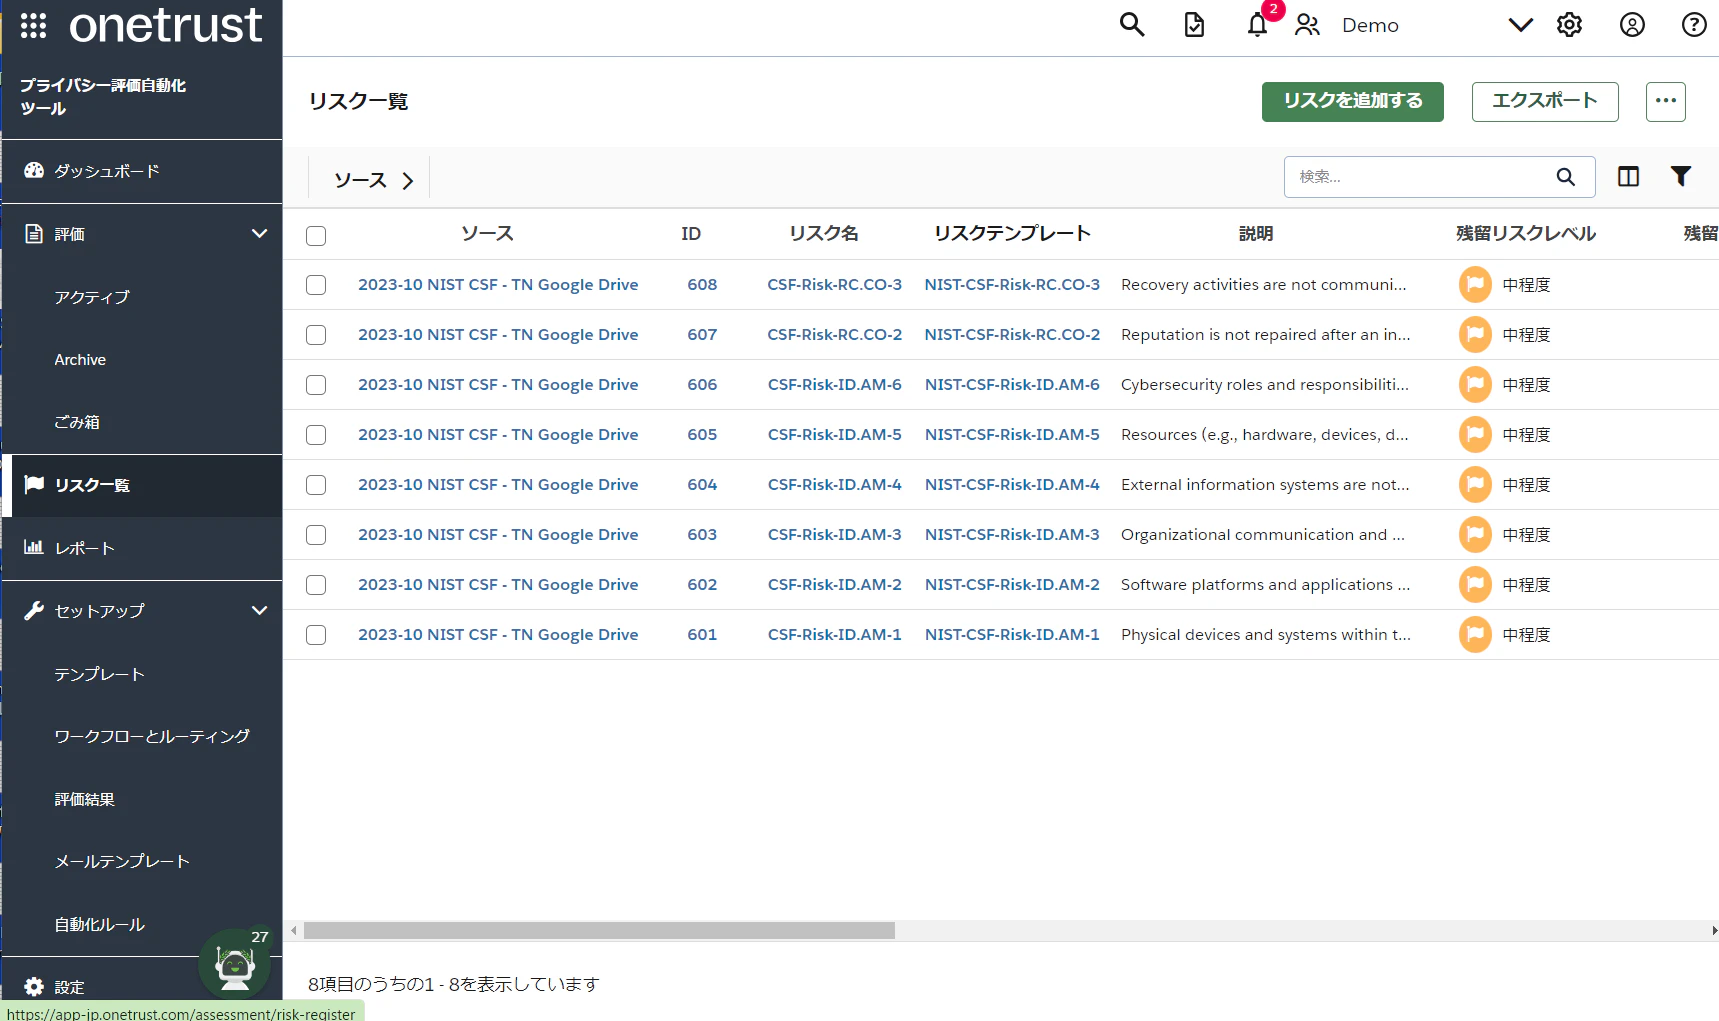Tick the checkbox for risk ID 603

coord(316,535)
